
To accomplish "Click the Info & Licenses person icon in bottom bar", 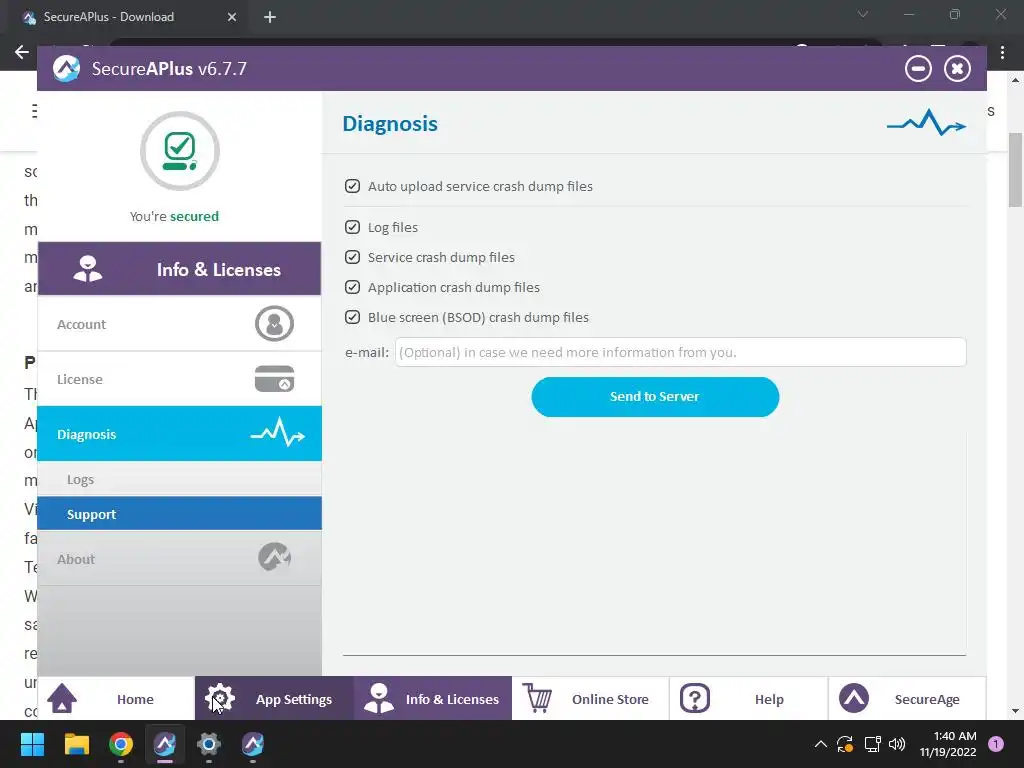I will pos(379,698).
